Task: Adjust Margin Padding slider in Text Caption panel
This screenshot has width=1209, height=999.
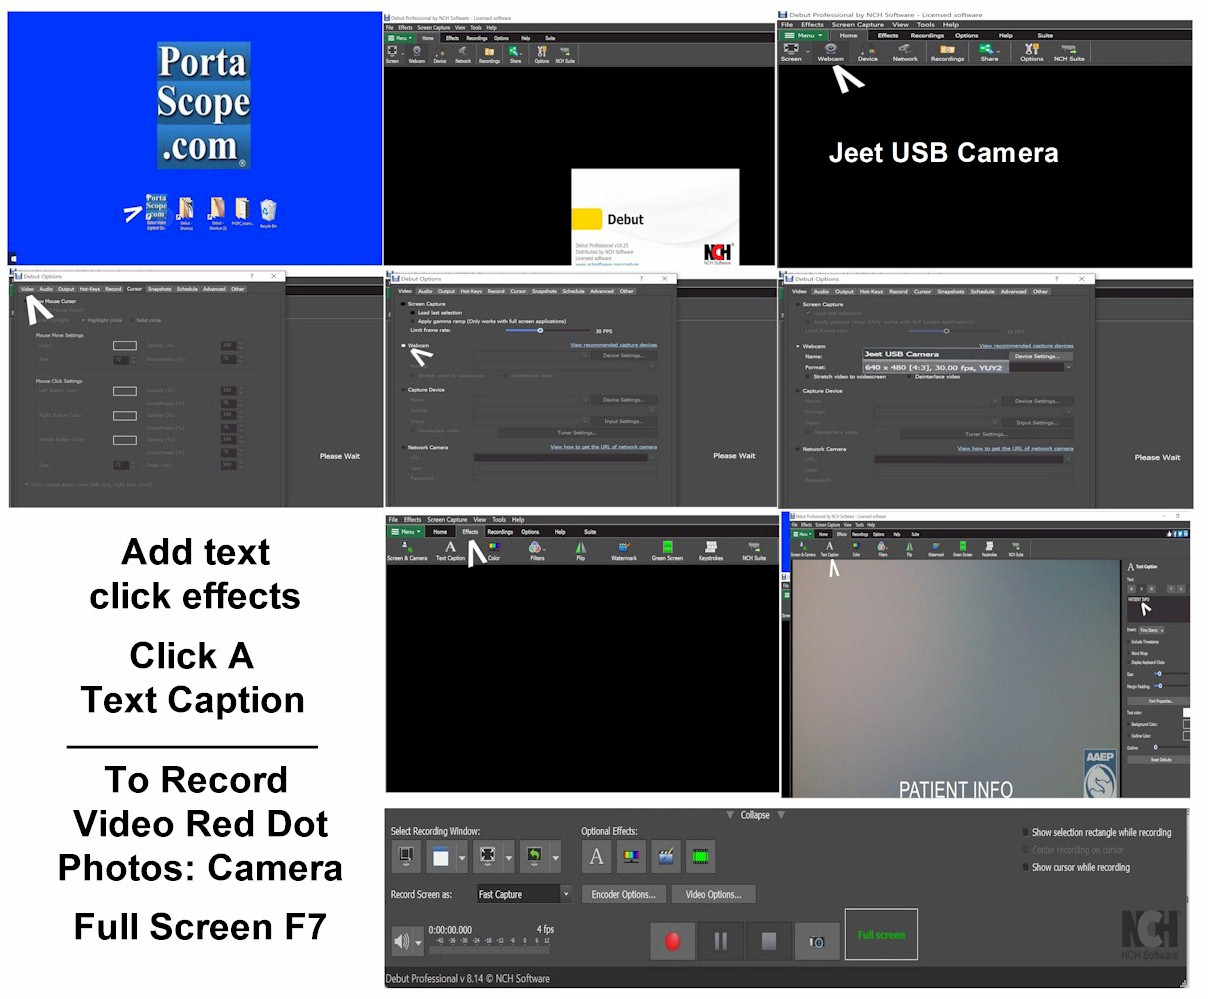Action: [1160, 686]
